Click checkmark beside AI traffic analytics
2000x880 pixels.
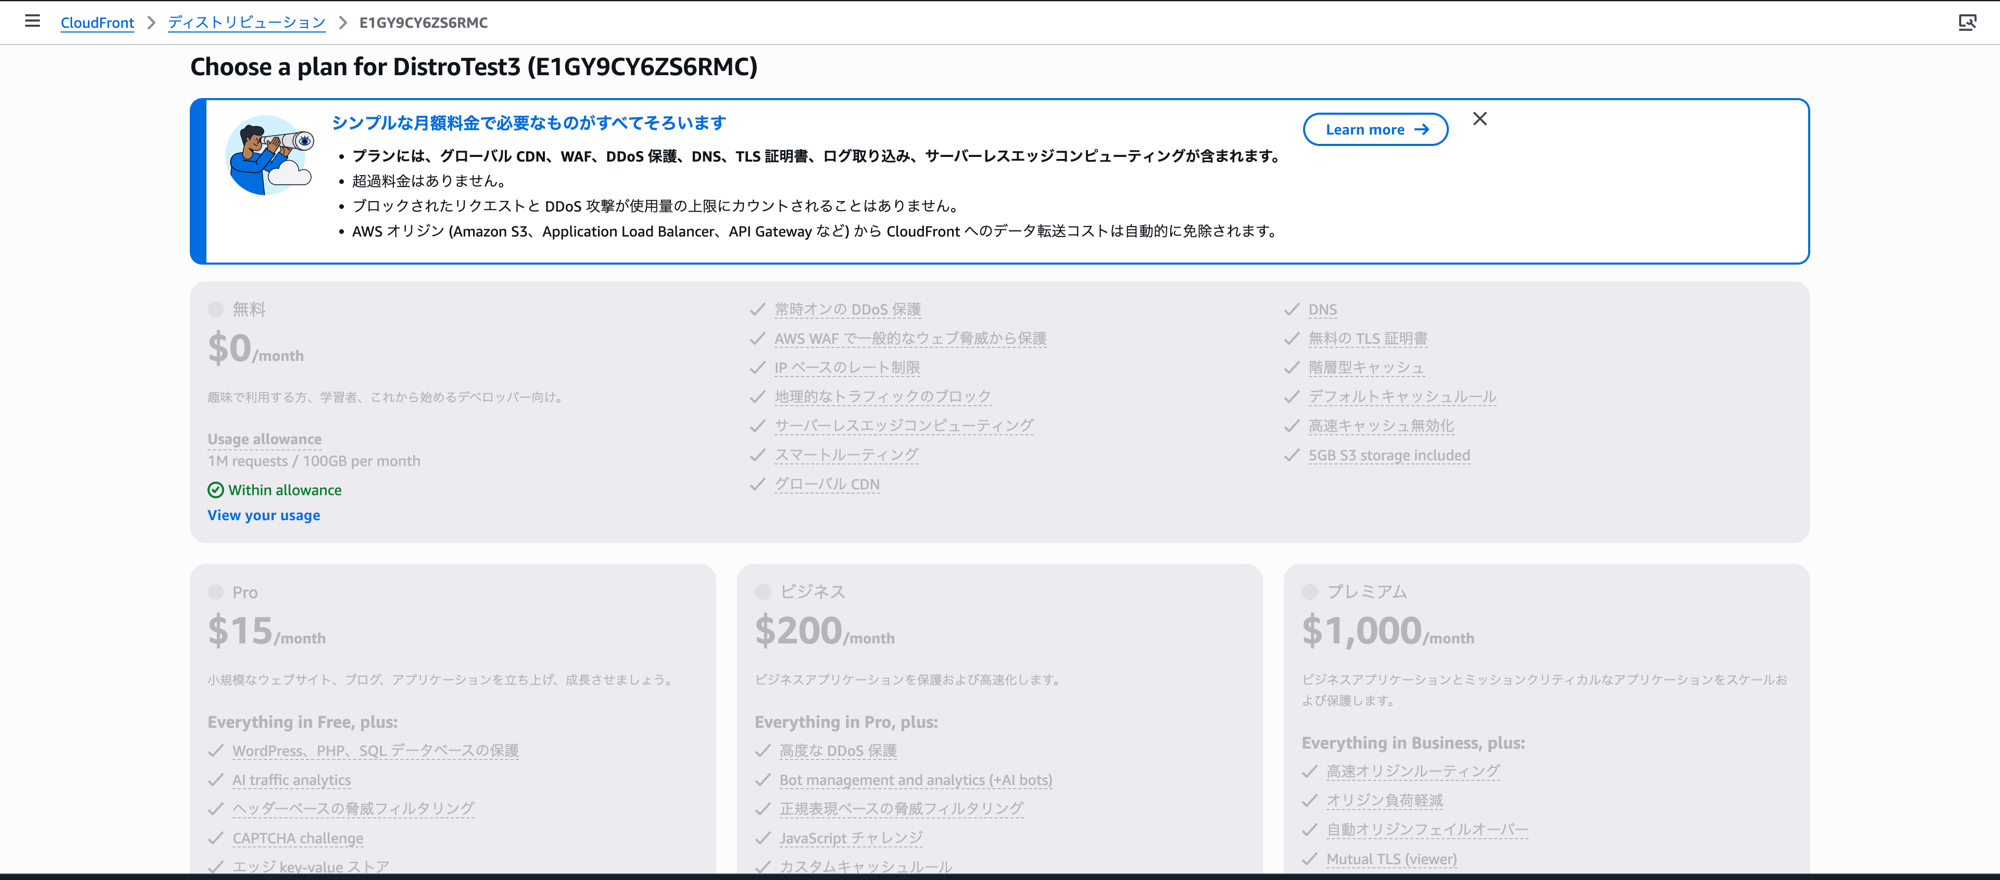coord(216,780)
